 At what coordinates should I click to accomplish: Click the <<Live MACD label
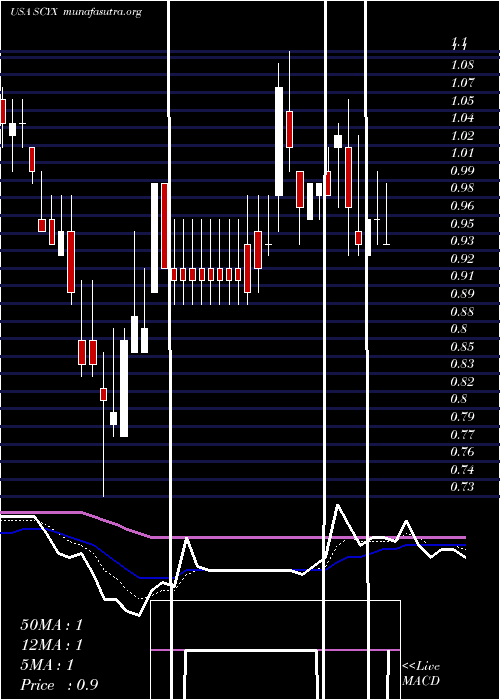(421, 674)
